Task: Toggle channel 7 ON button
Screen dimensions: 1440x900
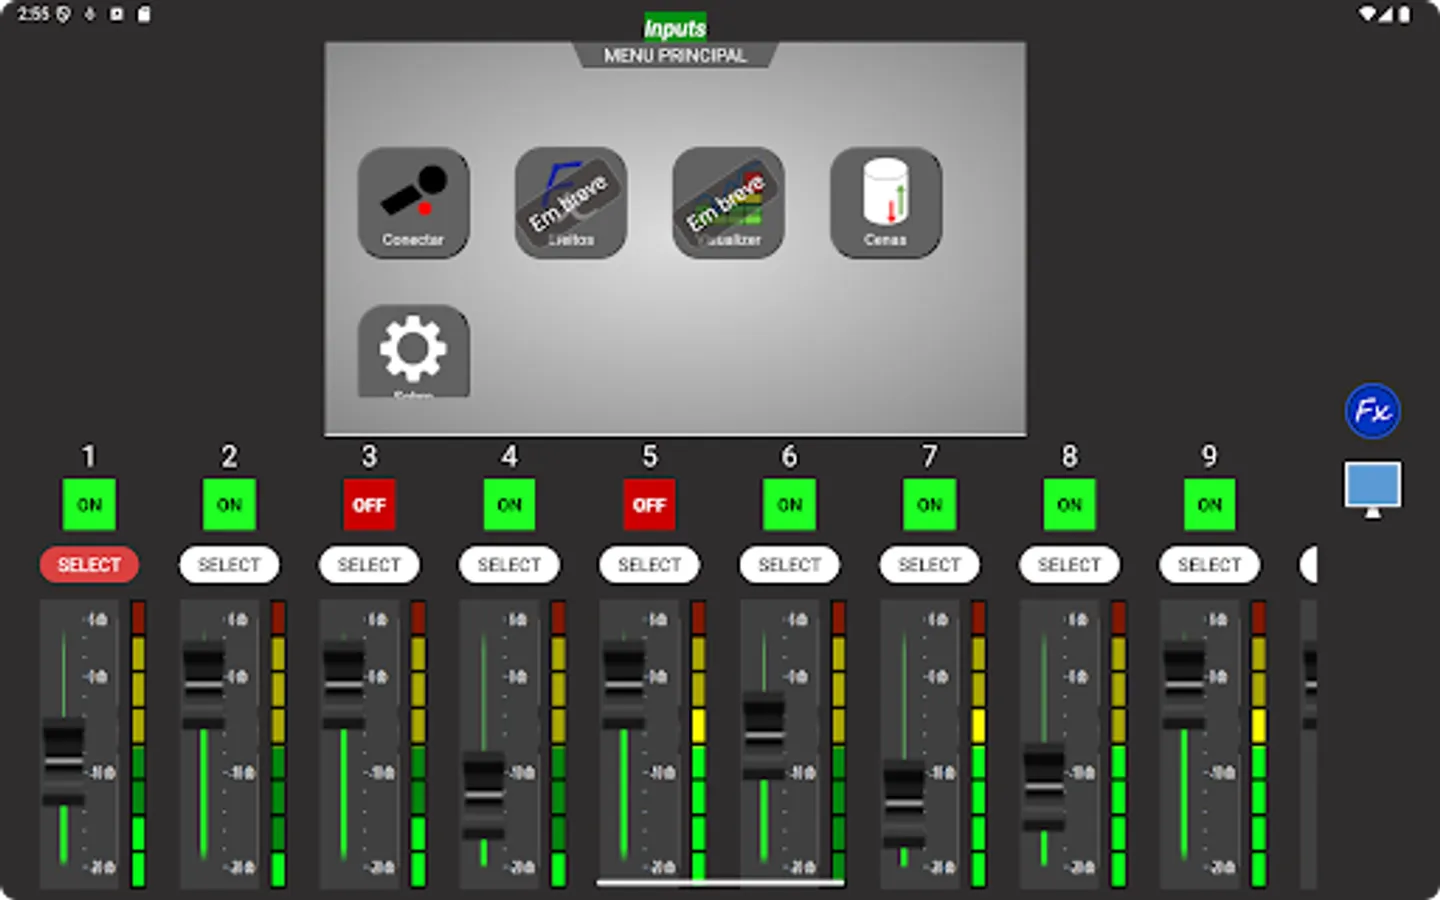Action: (929, 505)
